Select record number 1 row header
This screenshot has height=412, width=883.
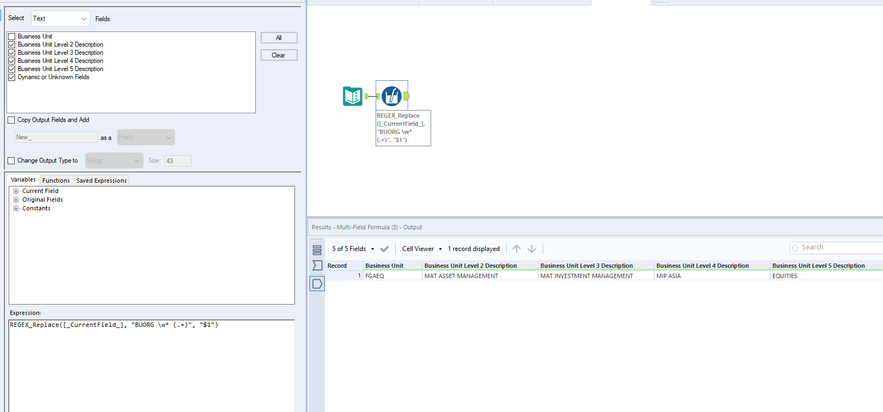pos(344,276)
